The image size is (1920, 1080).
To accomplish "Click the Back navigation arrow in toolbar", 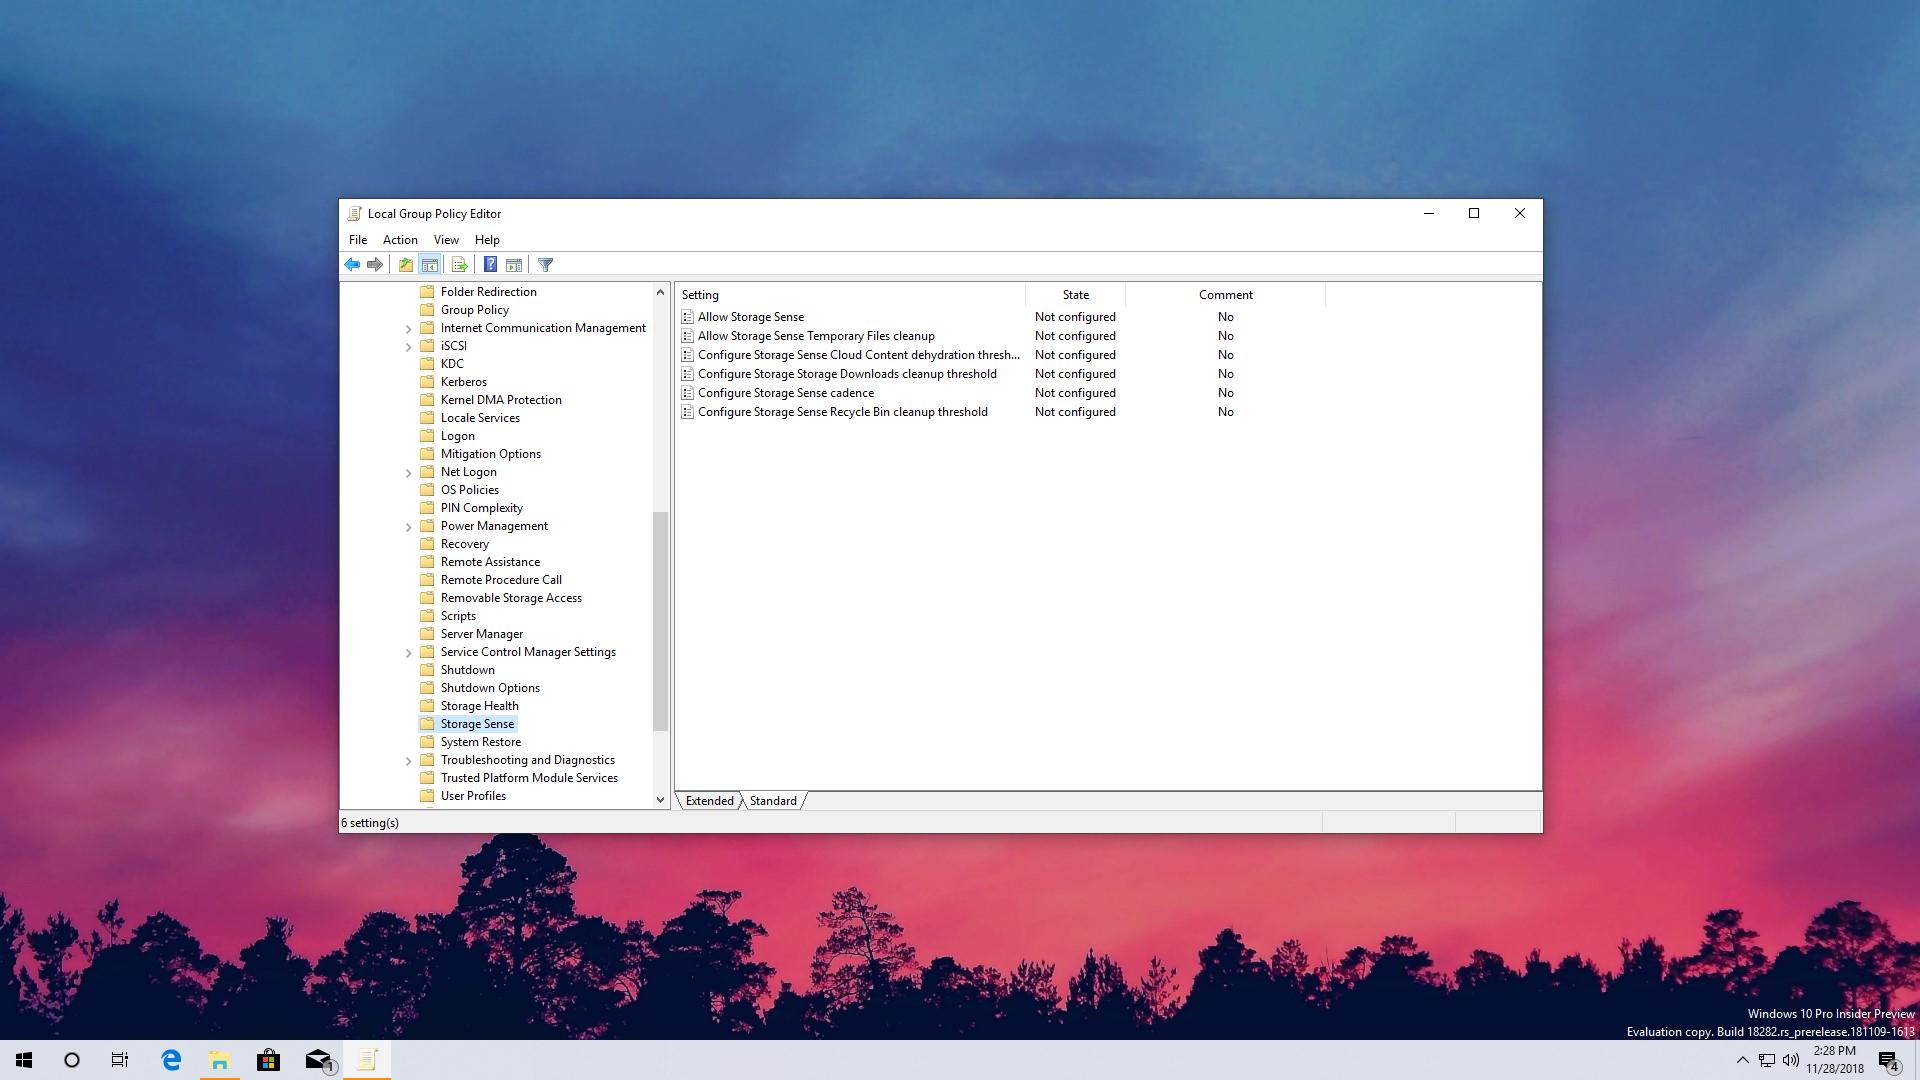I will click(x=352, y=264).
